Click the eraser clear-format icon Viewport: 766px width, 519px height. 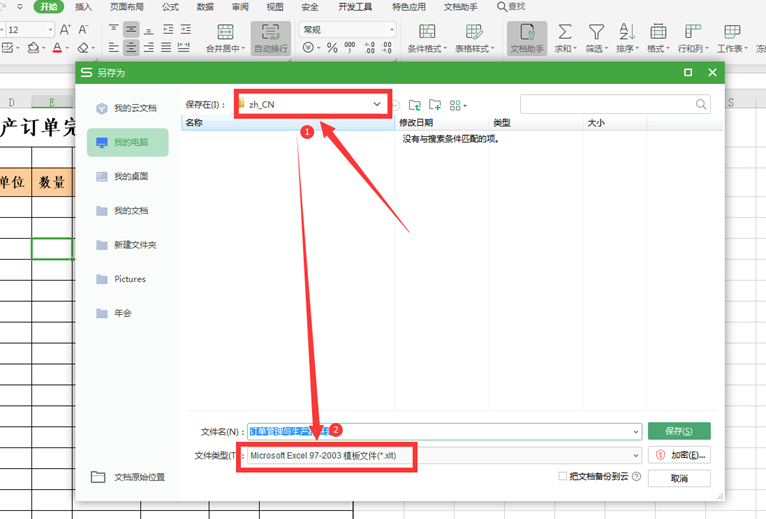(83, 47)
